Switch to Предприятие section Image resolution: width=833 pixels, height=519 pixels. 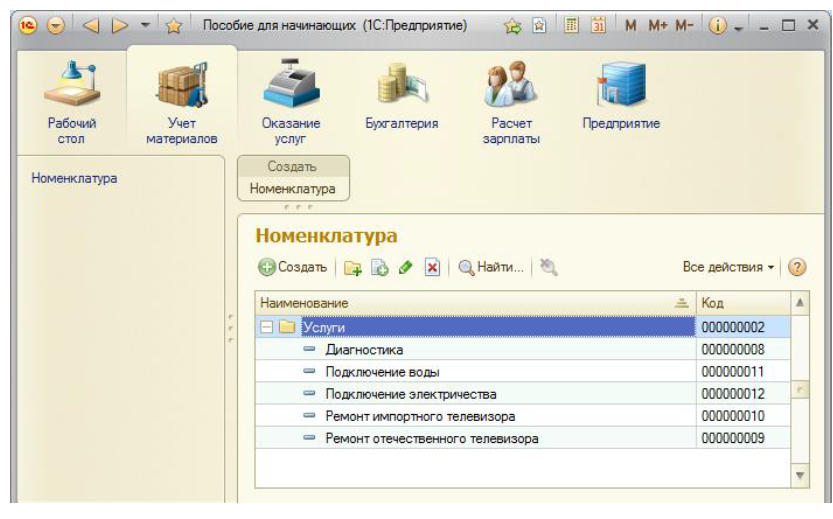(x=621, y=96)
